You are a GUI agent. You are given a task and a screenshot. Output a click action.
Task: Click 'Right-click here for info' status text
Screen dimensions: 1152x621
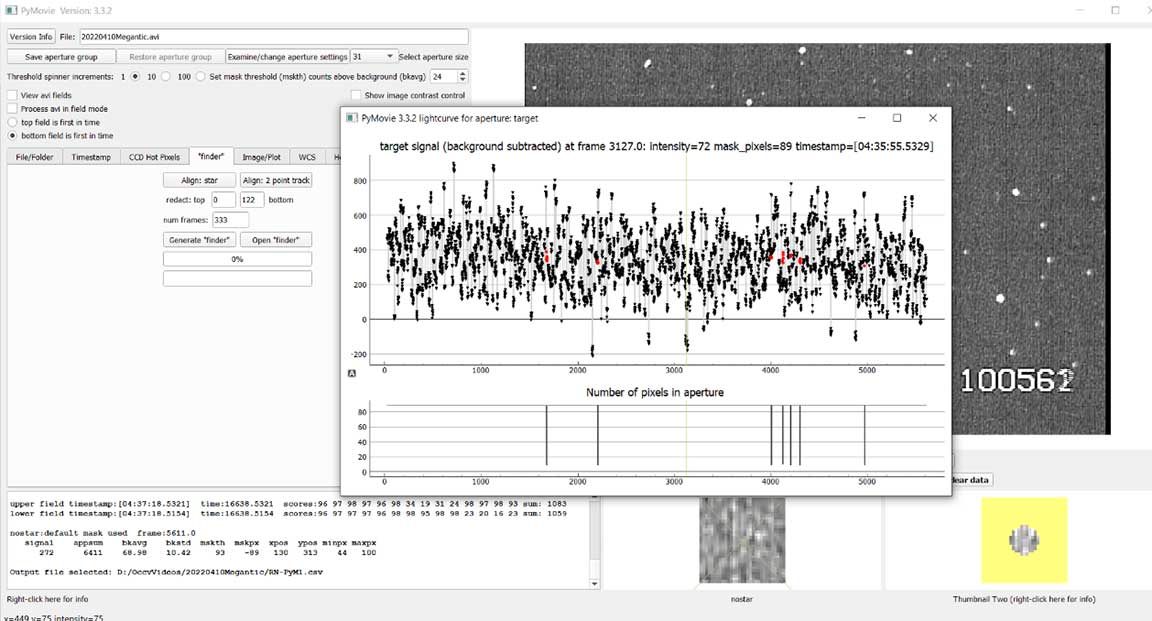coord(47,600)
